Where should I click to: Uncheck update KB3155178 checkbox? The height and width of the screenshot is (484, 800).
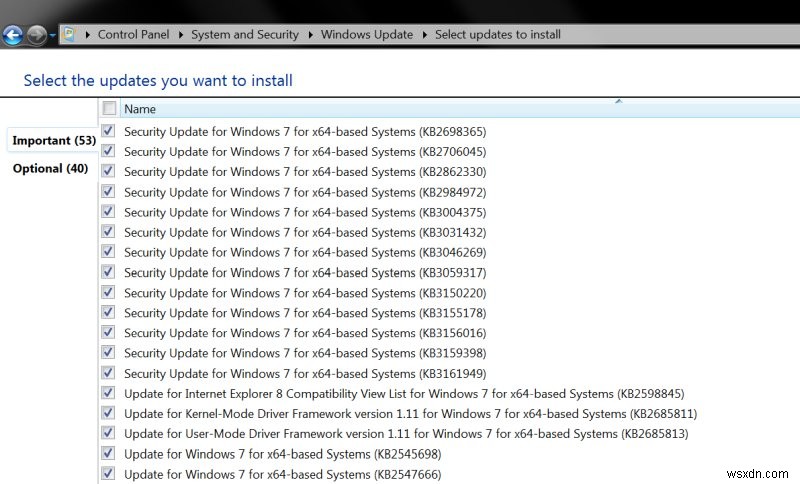108,312
